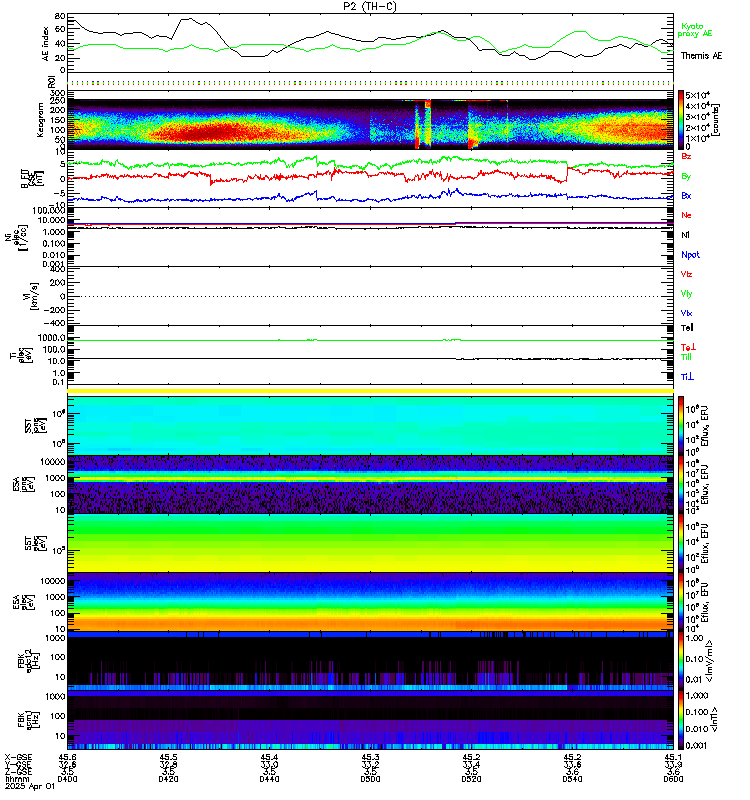Viewport: 750px width, 800px height.
Task: Click the "0440" time tick label
Action: [x=269, y=779]
